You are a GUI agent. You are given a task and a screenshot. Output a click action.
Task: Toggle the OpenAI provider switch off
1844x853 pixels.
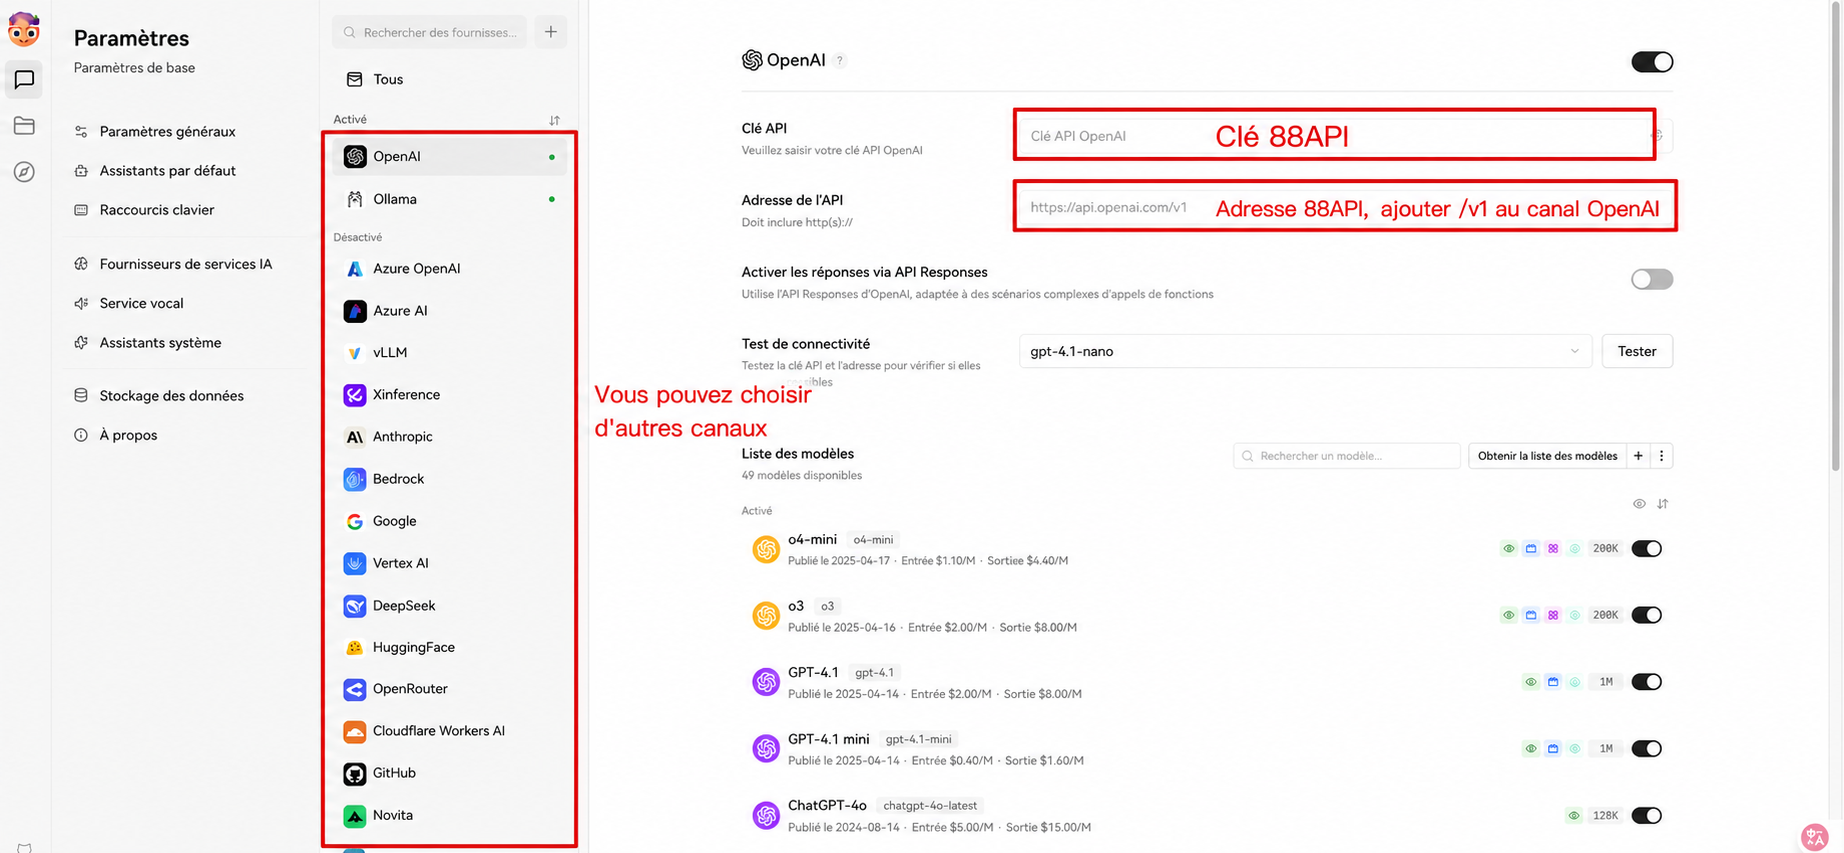(1652, 62)
